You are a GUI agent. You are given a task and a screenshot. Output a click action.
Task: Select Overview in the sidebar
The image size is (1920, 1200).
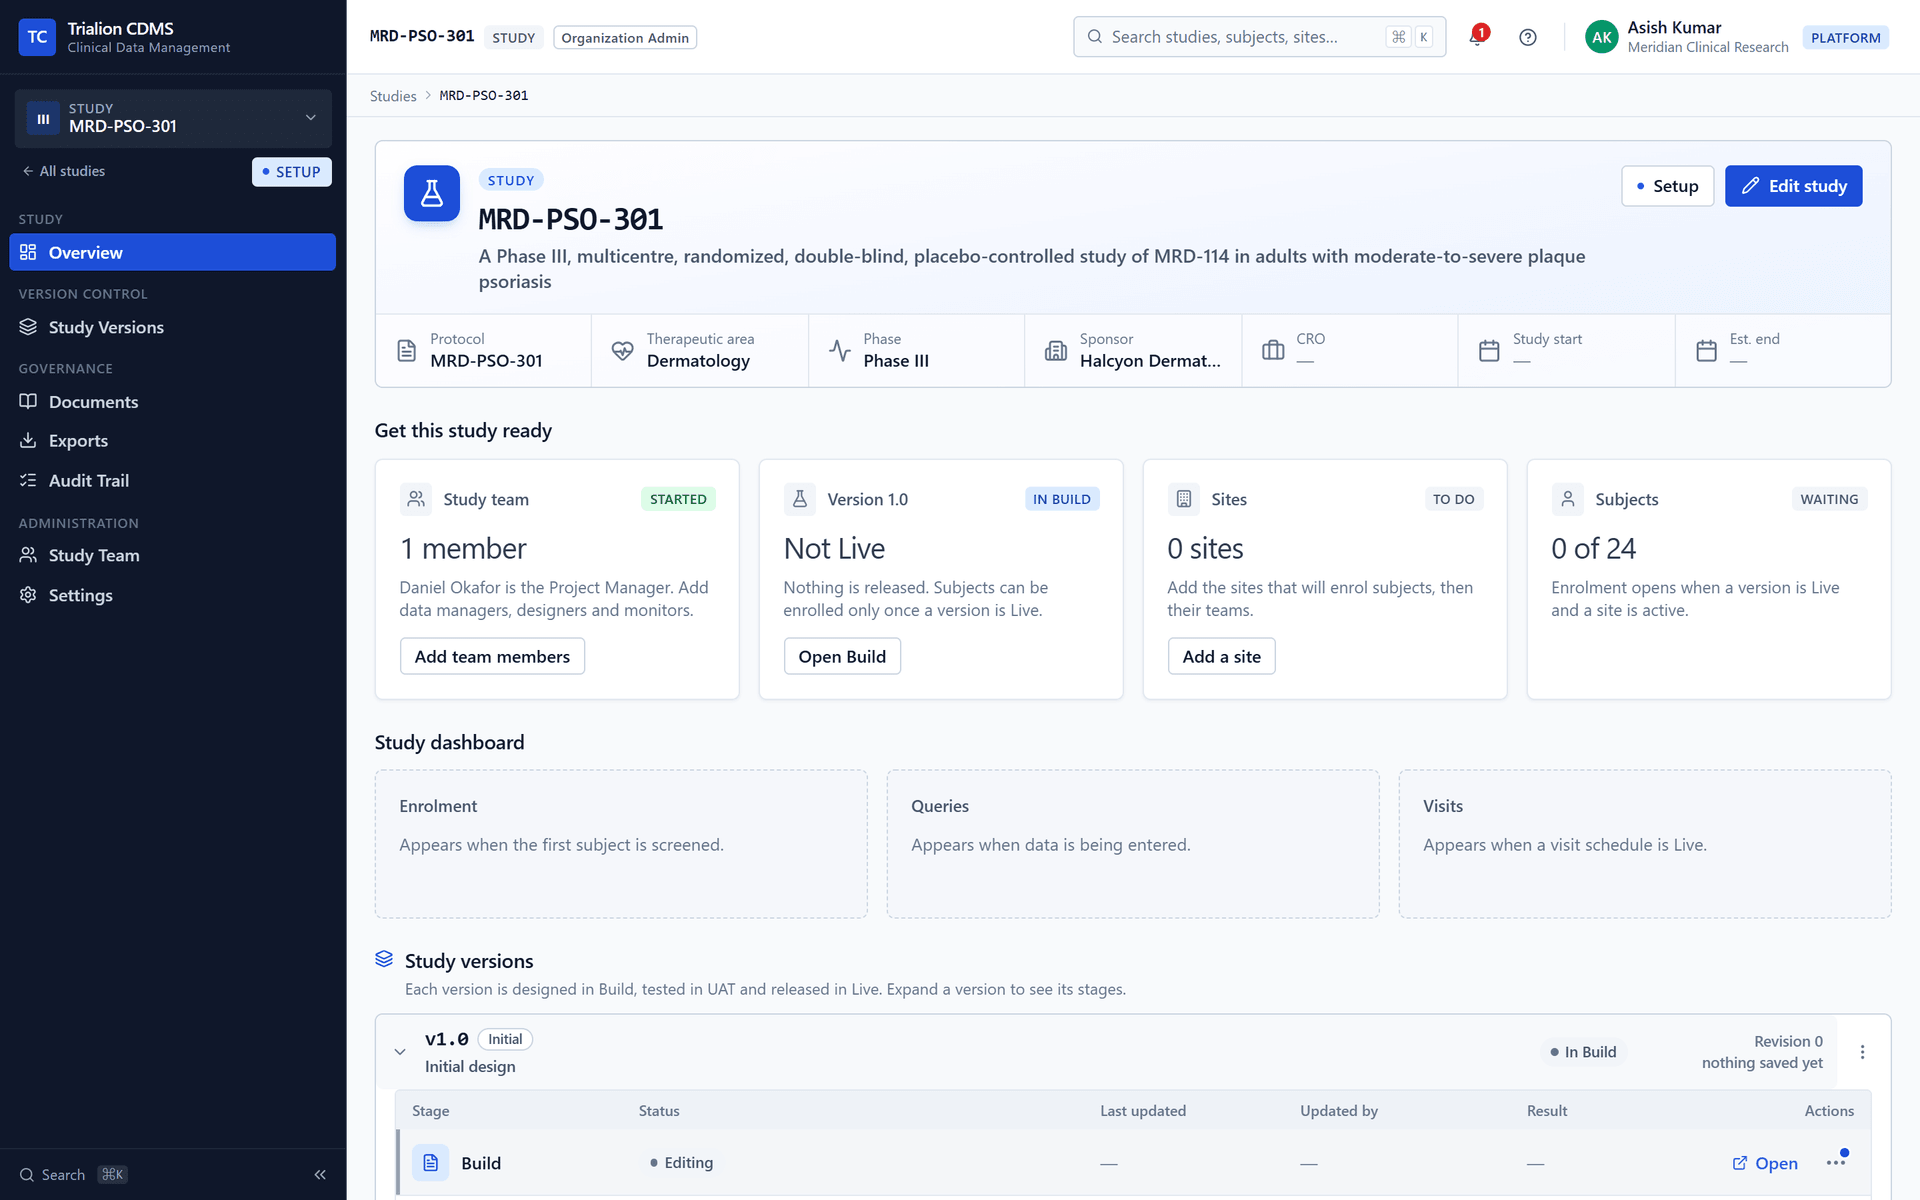(x=172, y=252)
